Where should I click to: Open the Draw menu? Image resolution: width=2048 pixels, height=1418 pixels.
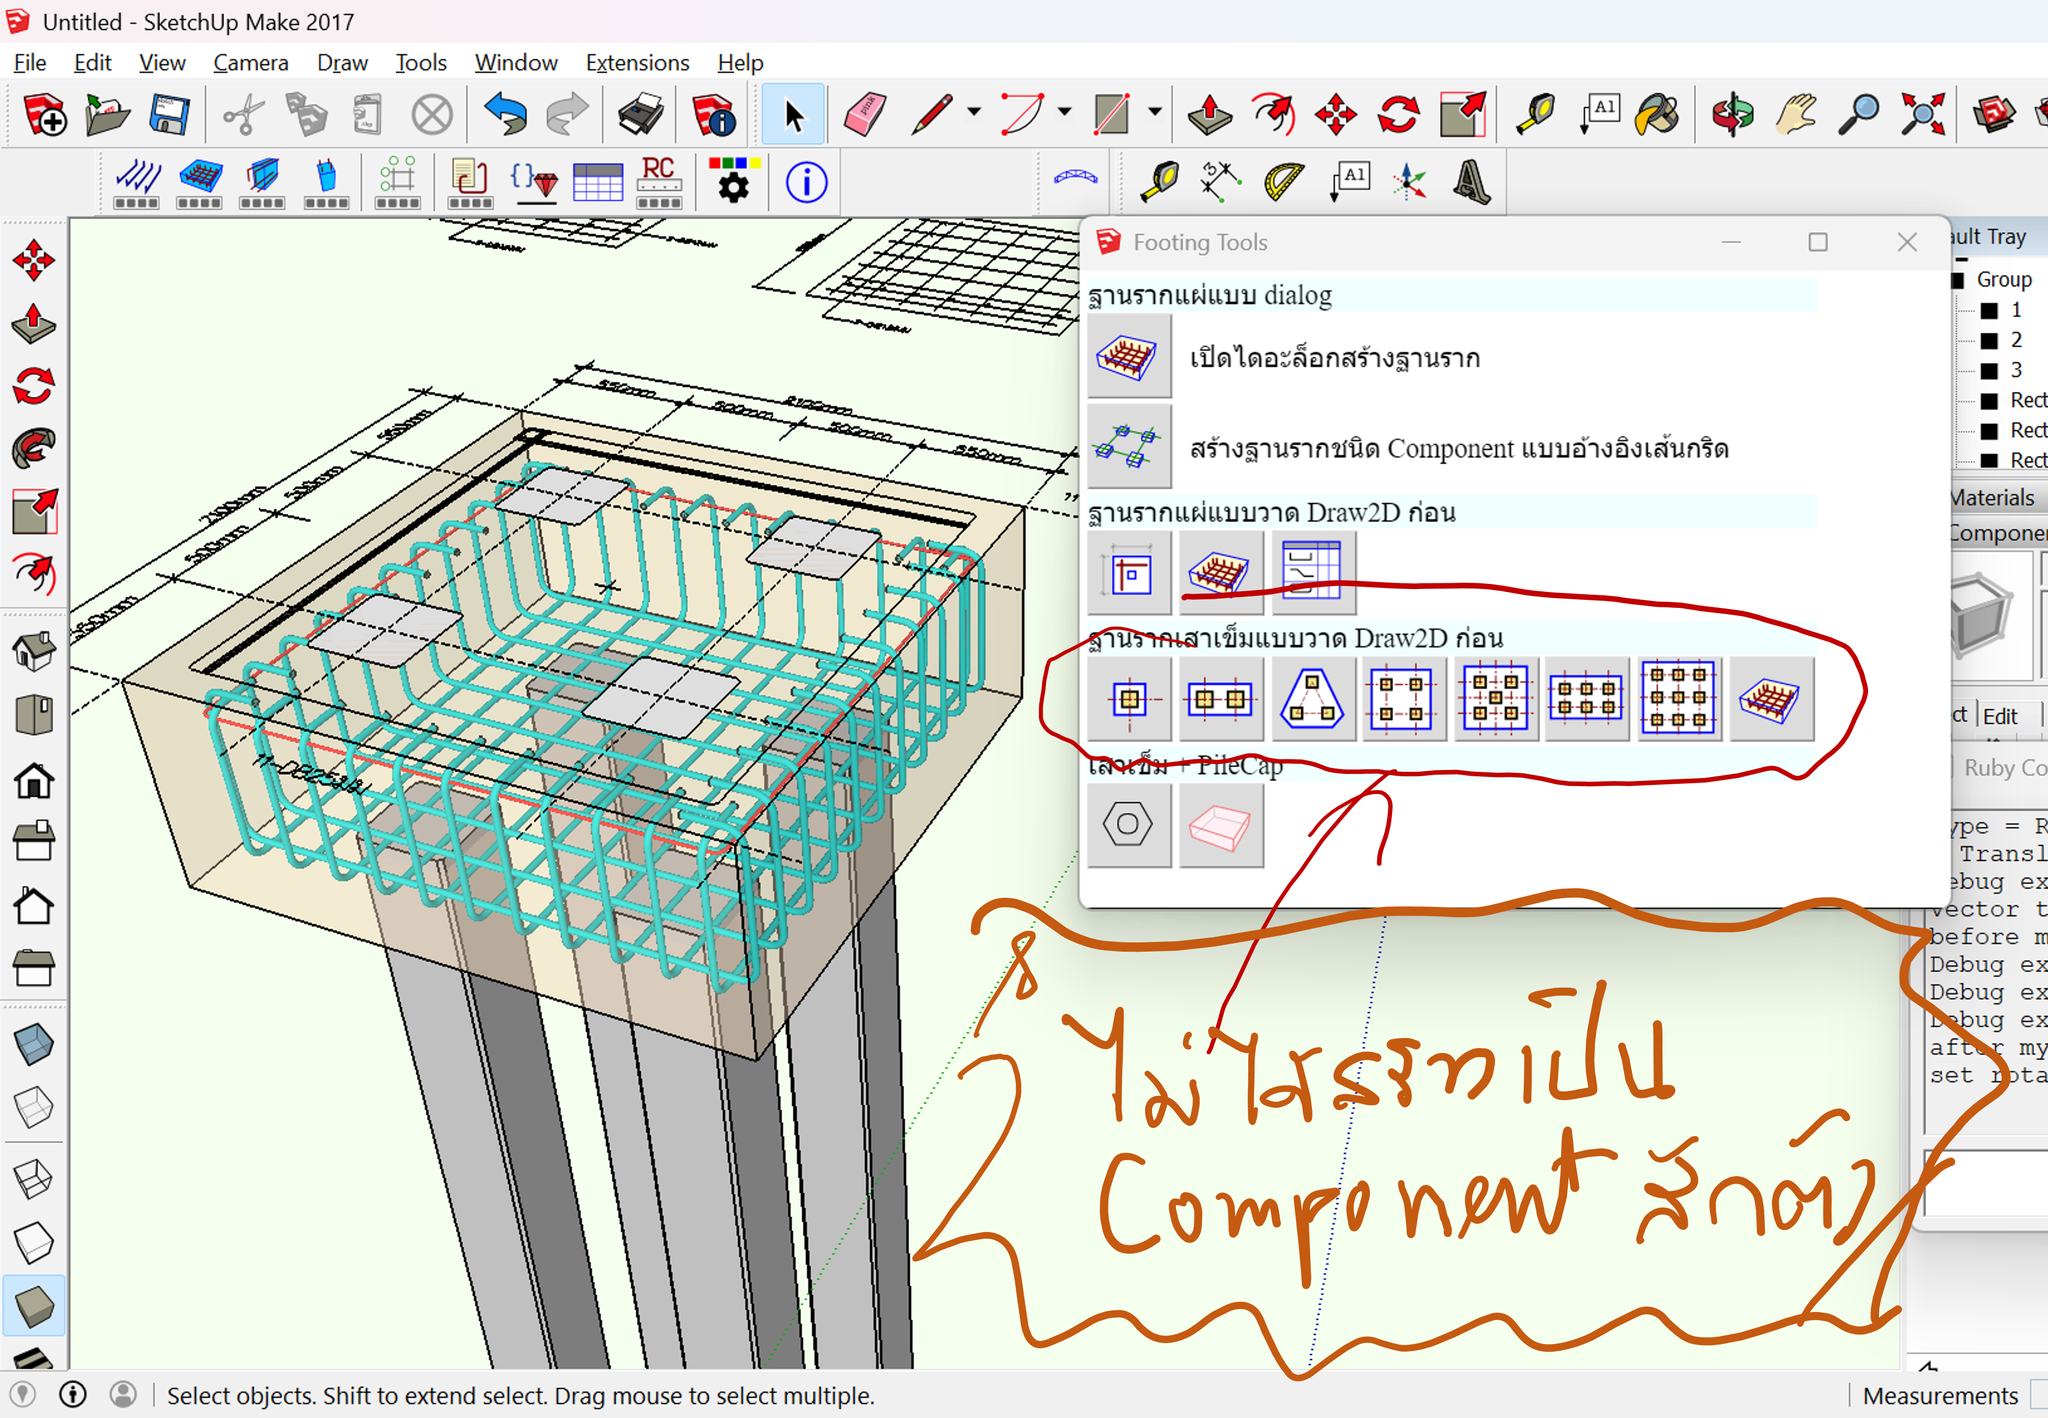(343, 63)
